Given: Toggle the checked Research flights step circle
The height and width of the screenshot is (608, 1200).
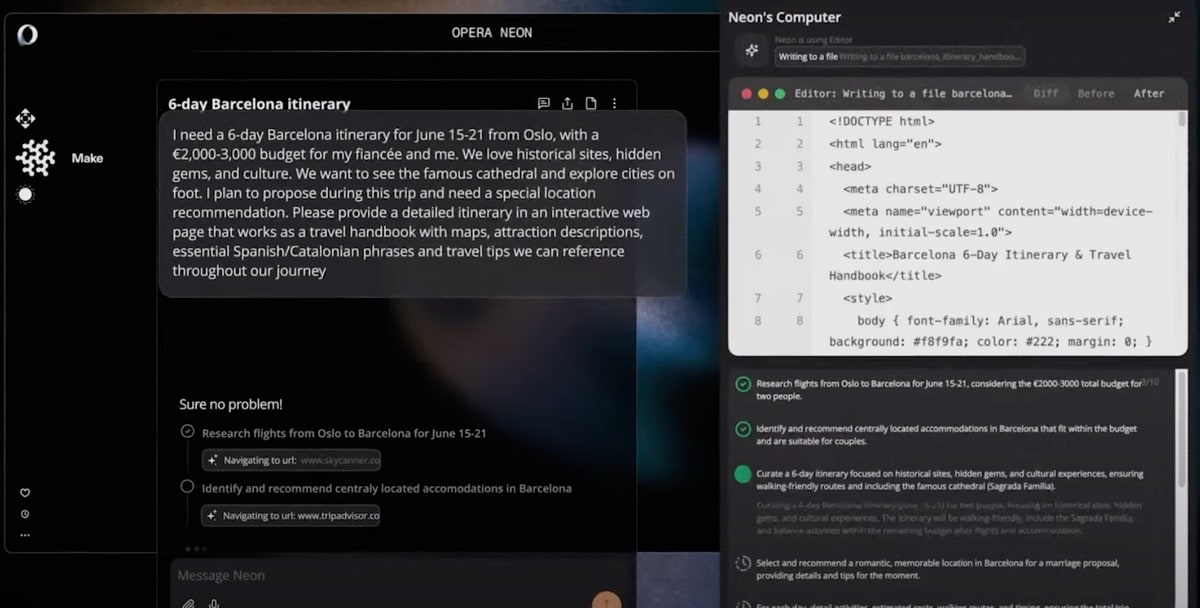Looking at the screenshot, I should tap(187, 432).
